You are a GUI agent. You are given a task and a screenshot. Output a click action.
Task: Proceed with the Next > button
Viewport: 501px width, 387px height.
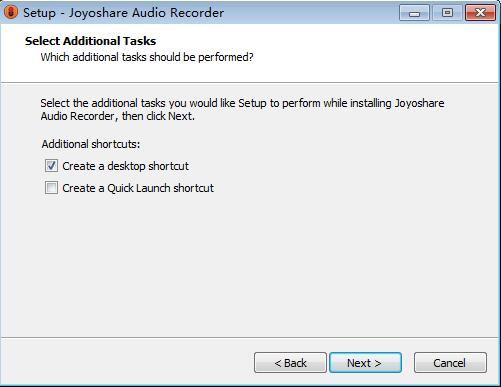pyautogui.click(x=365, y=363)
